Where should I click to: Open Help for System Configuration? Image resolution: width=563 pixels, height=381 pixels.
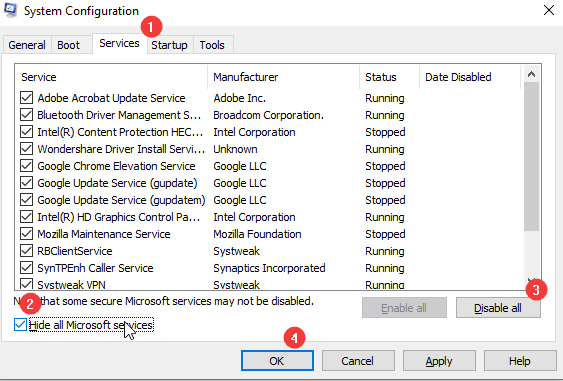click(x=520, y=361)
